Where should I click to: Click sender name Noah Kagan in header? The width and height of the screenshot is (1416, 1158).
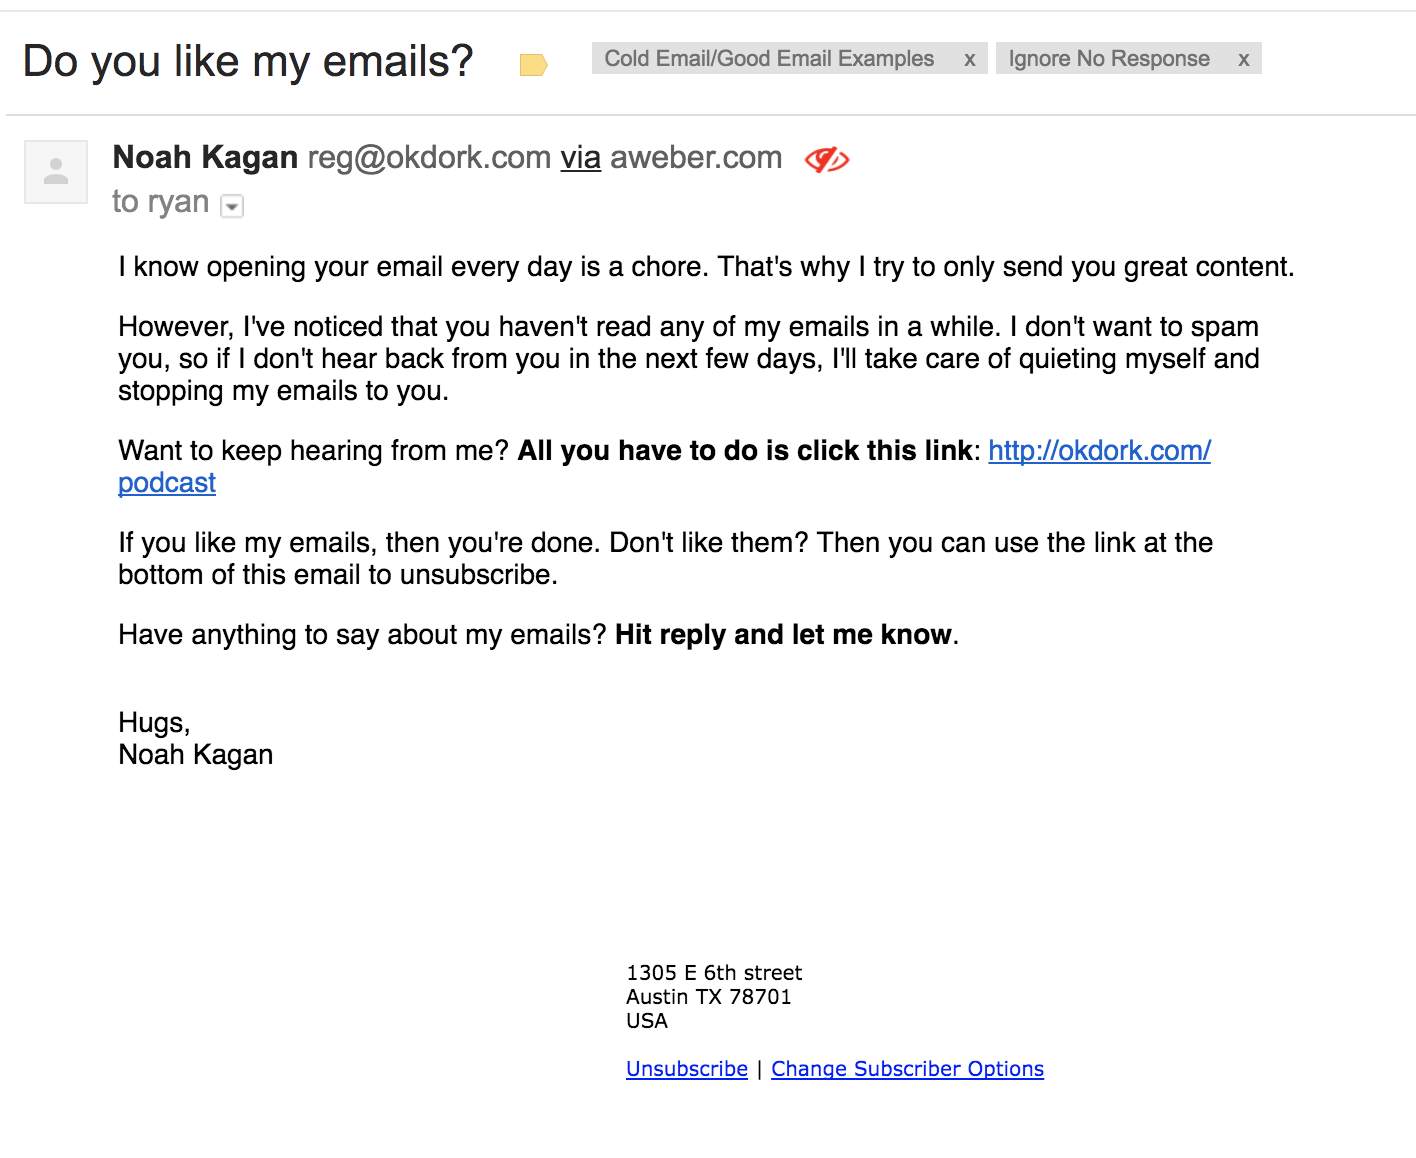pos(205,158)
